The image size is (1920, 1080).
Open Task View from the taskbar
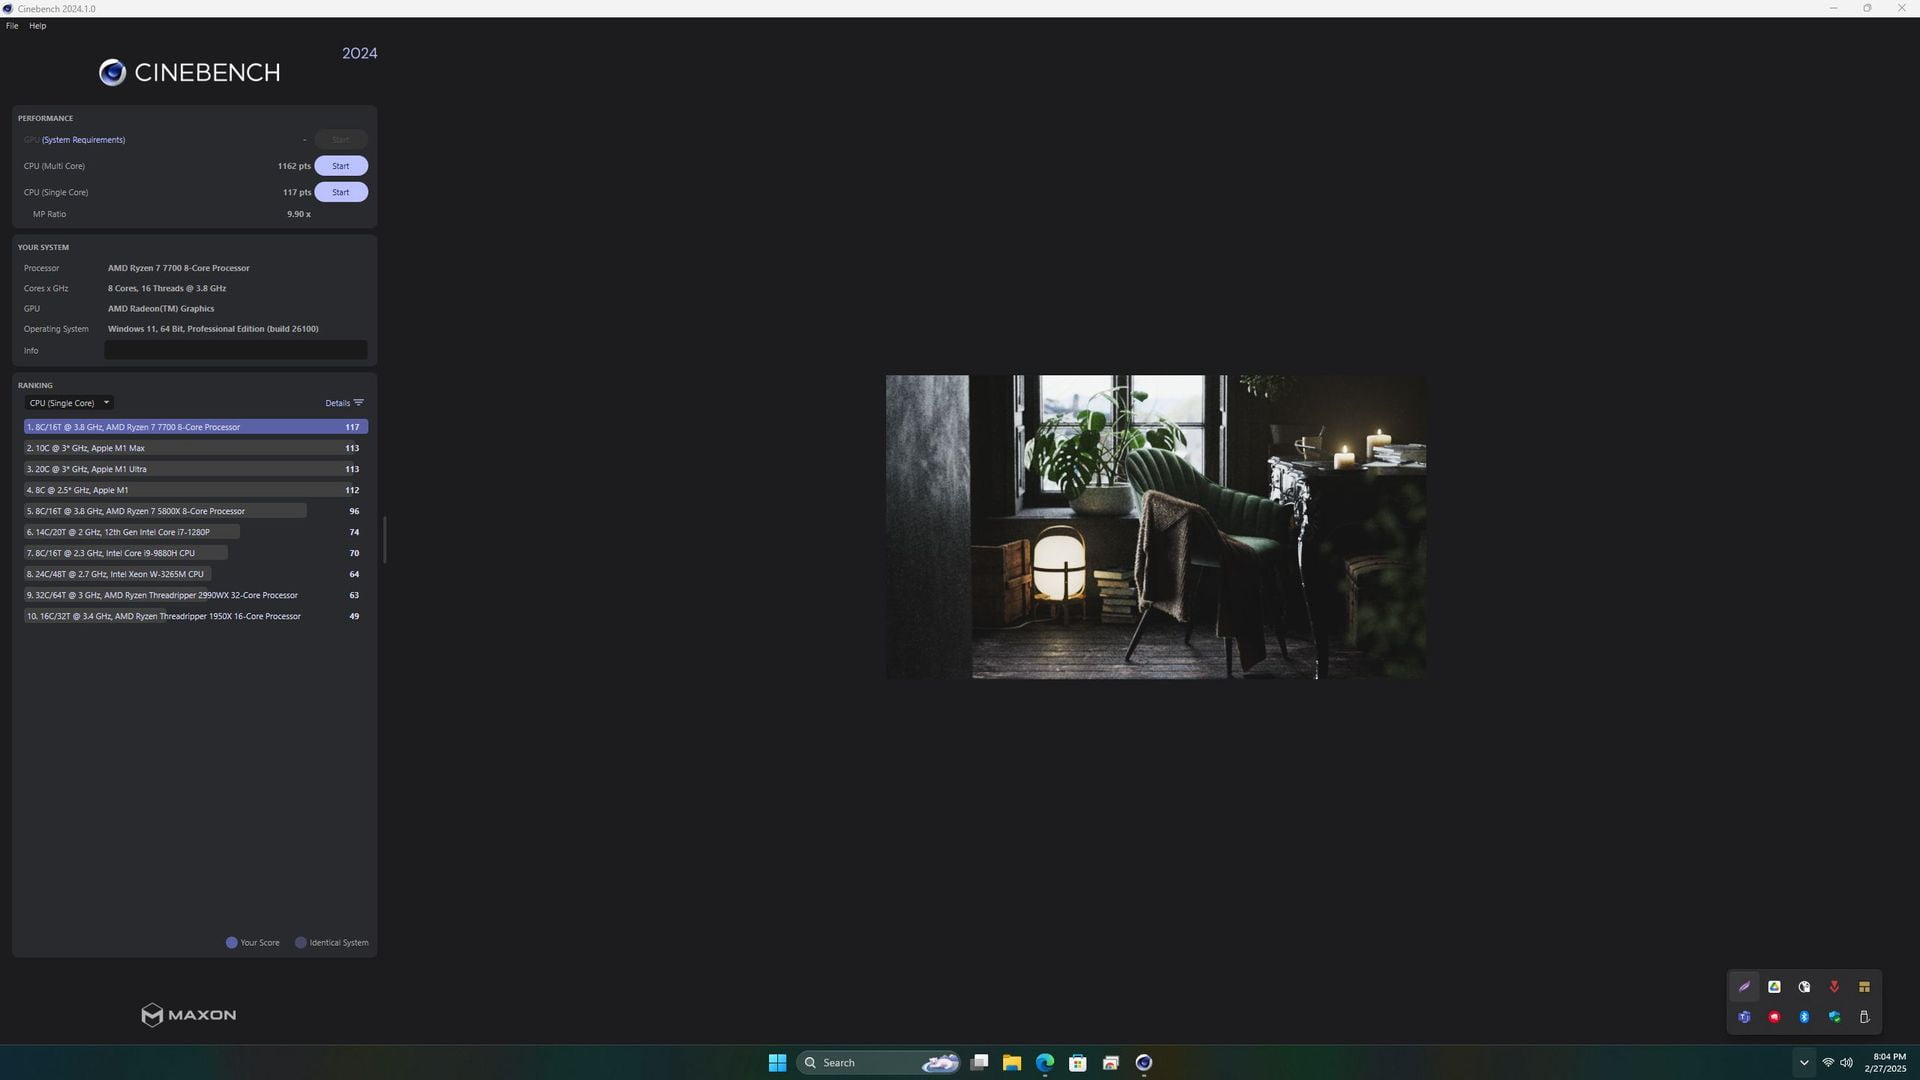tap(980, 1063)
